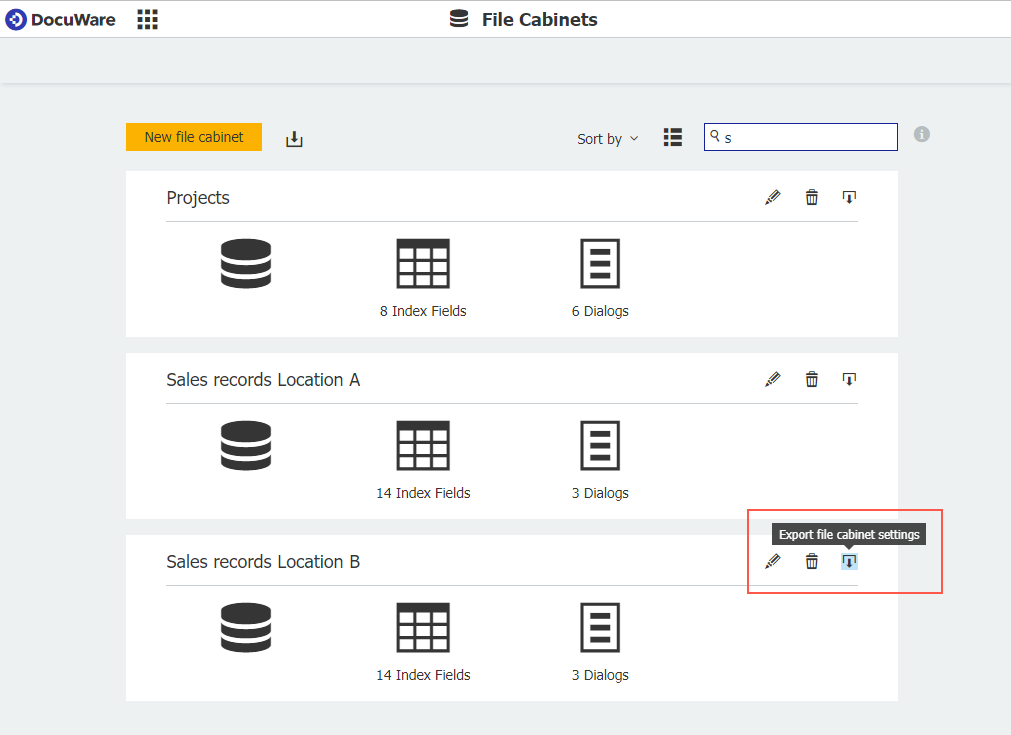1011x735 pixels.
Task: Click the 3 Dialogs label for Location B
Action: coord(600,674)
